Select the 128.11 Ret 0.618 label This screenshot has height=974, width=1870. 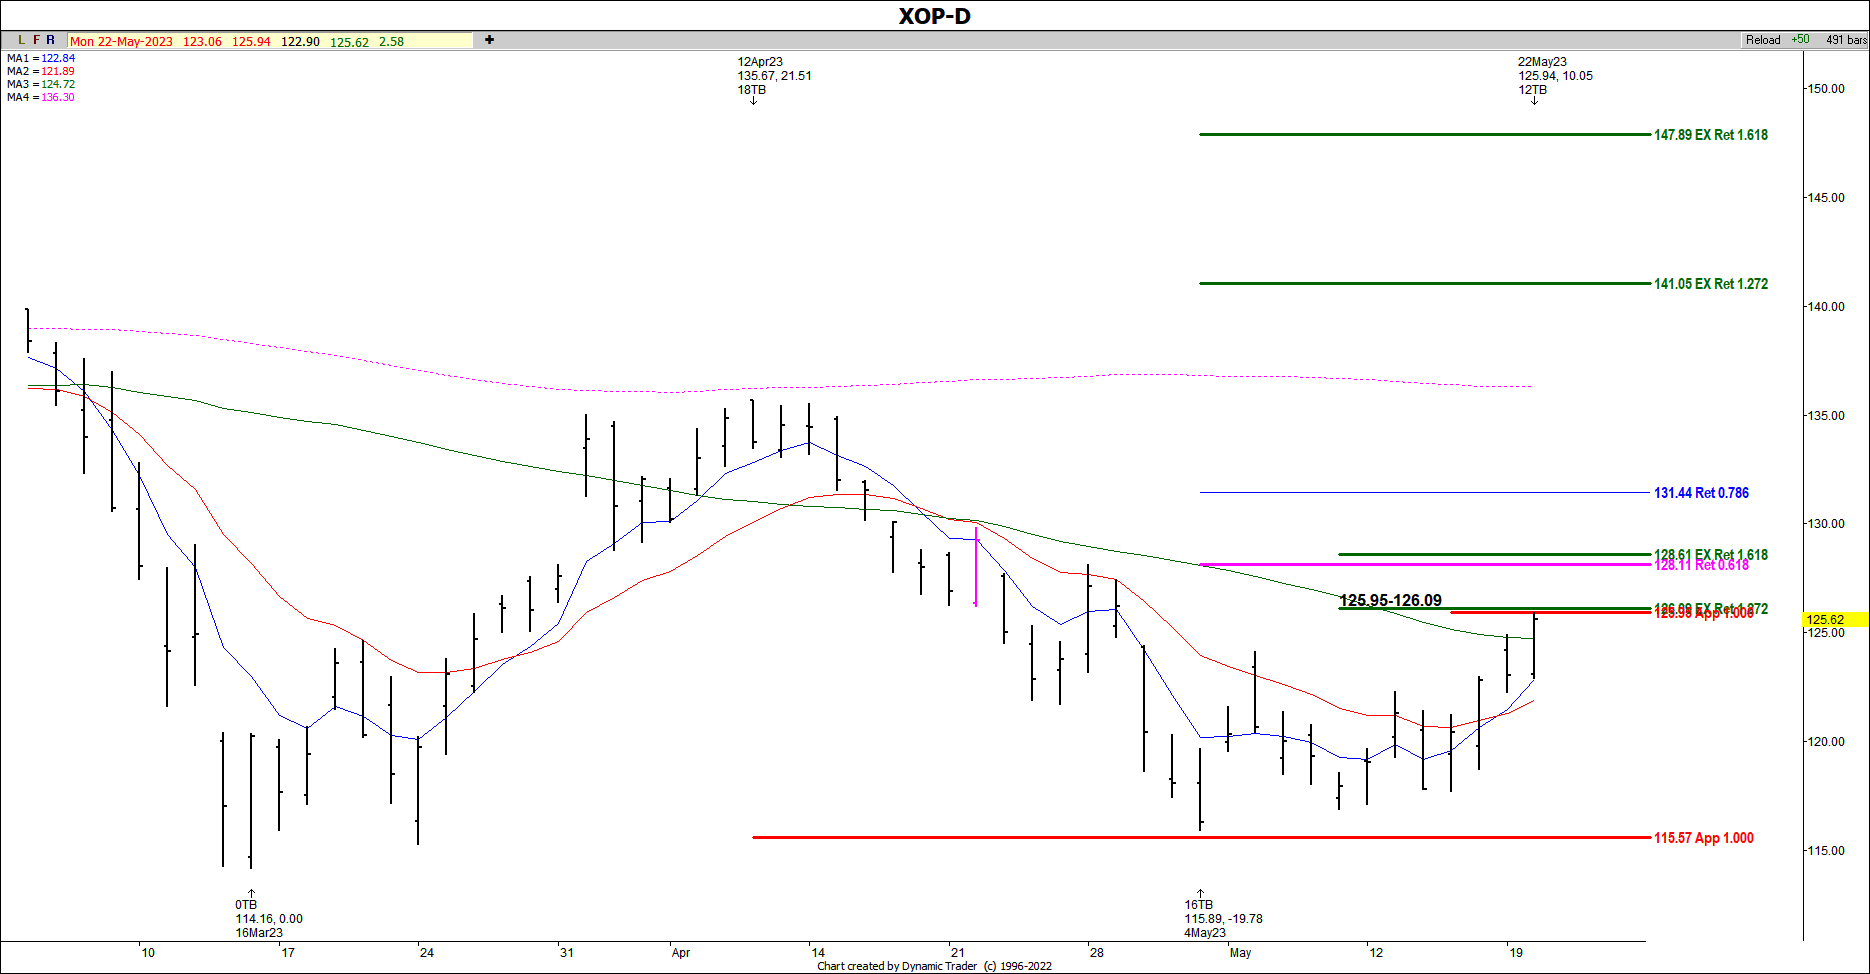click(x=1702, y=566)
